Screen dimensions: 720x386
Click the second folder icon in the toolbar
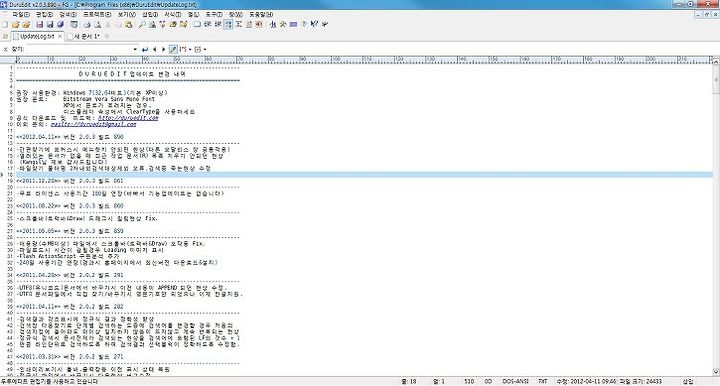tap(26, 24)
